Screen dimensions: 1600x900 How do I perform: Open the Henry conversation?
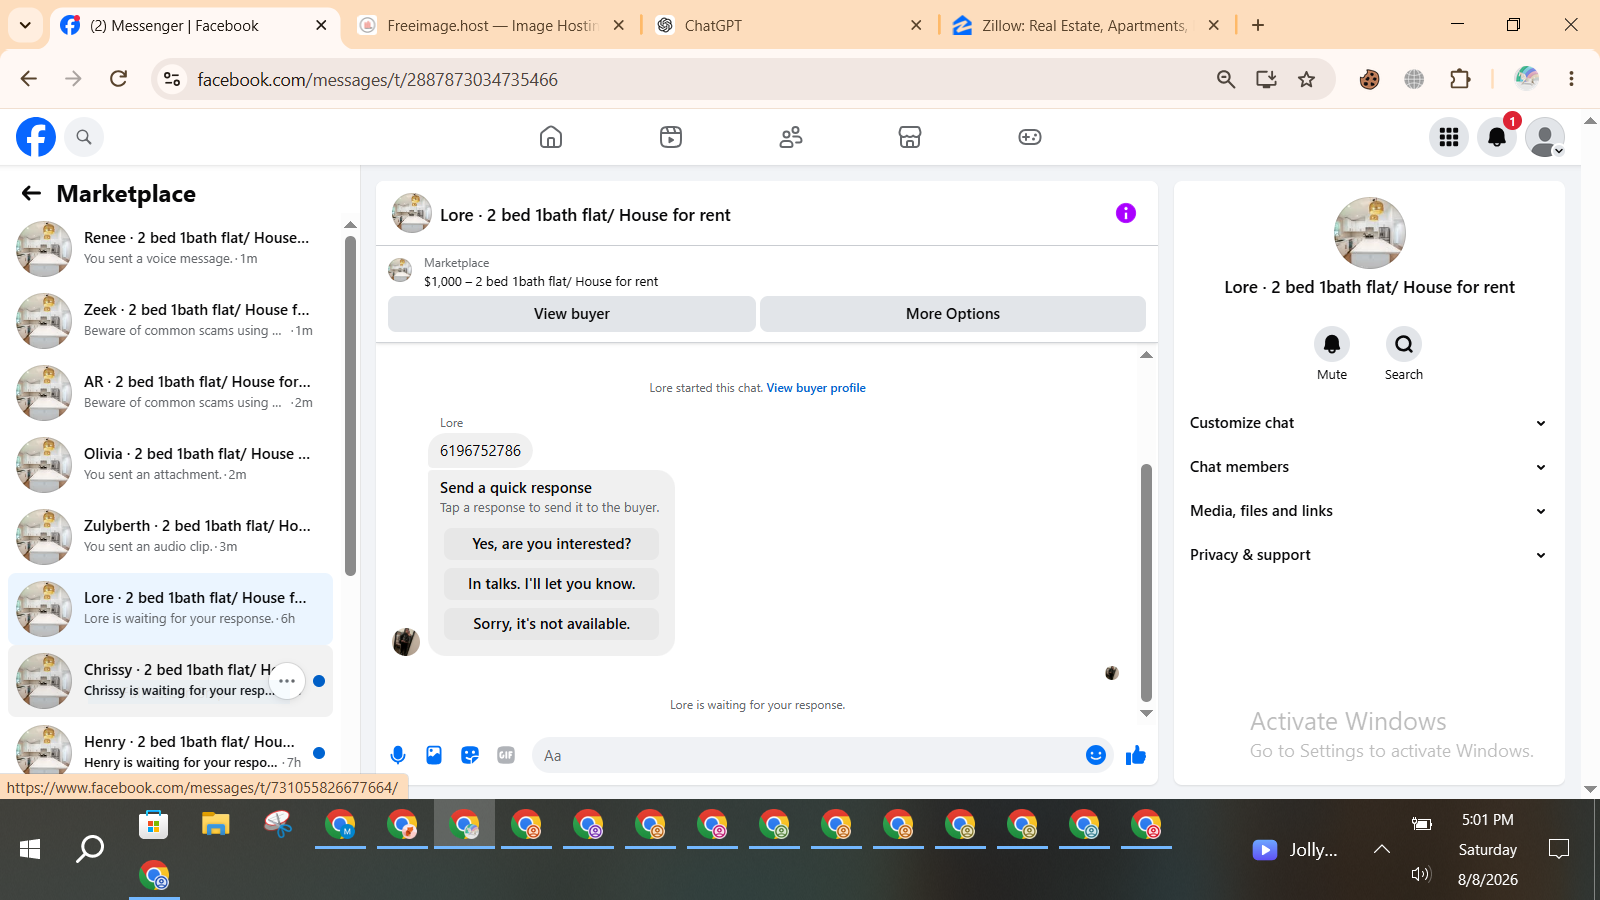click(170, 750)
